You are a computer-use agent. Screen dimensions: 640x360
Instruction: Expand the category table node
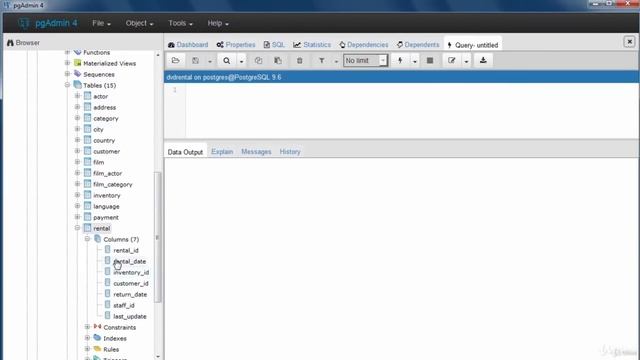point(77,118)
